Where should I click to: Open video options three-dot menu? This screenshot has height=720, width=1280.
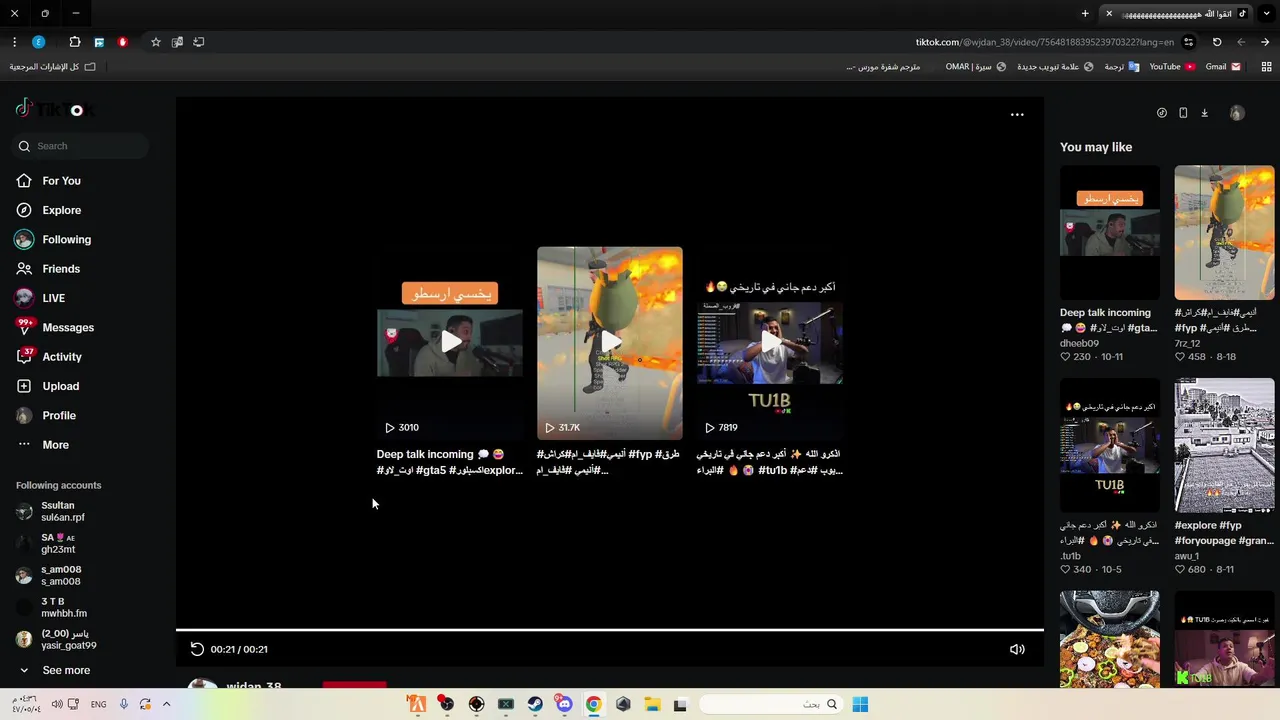(x=1017, y=114)
